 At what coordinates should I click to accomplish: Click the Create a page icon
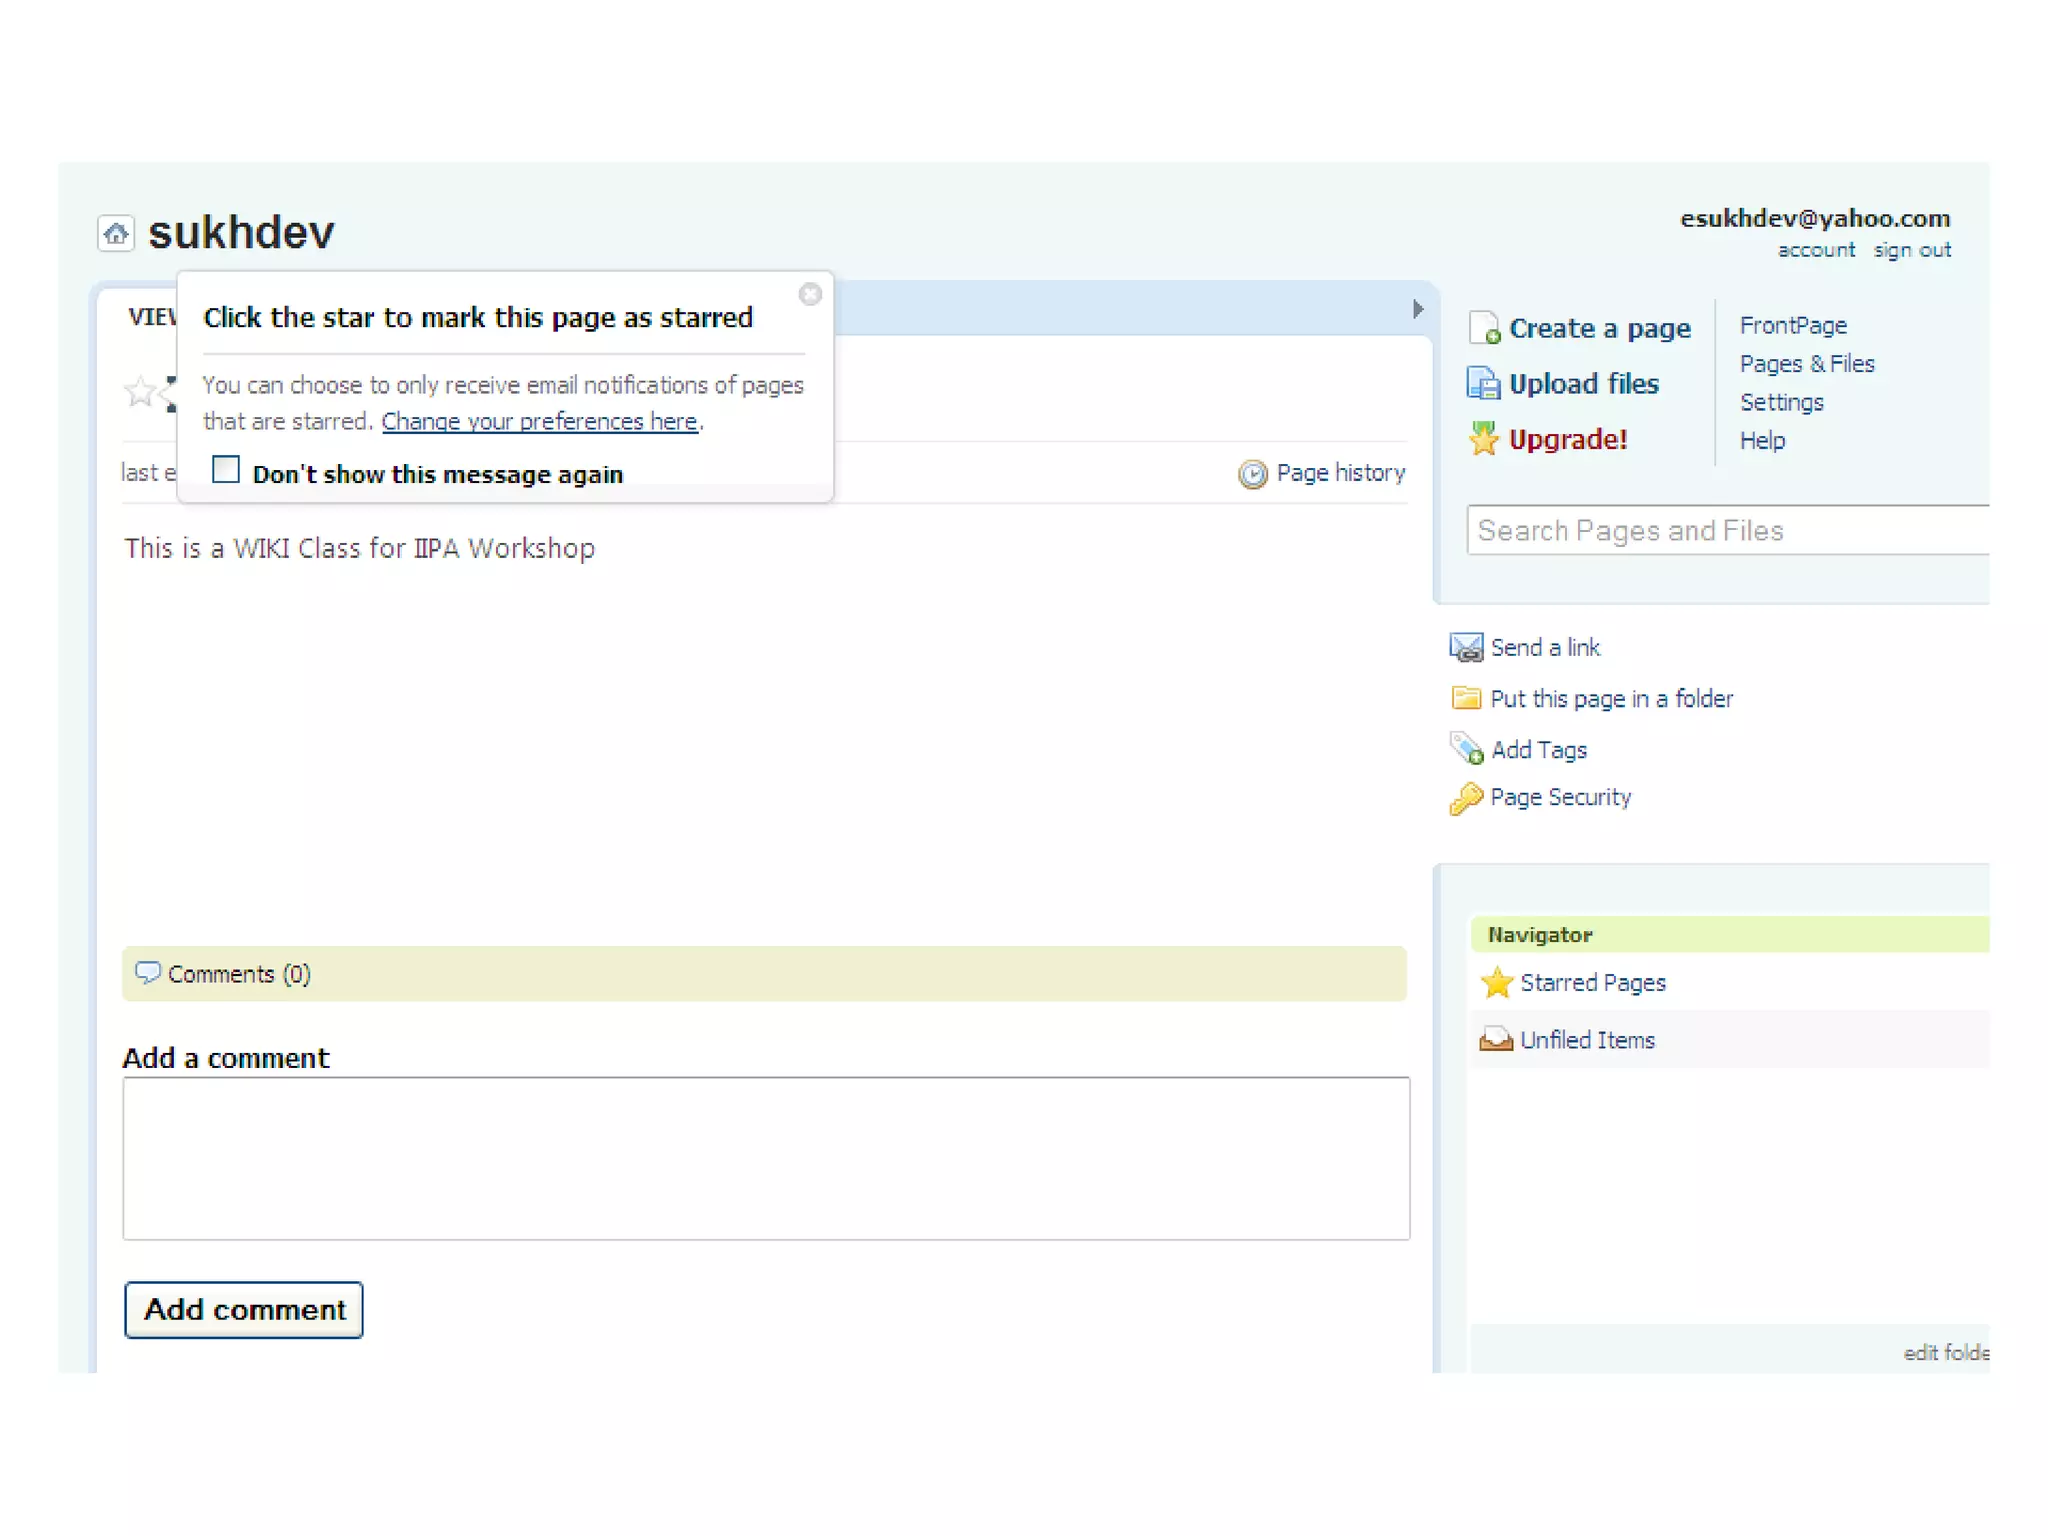1484,328
